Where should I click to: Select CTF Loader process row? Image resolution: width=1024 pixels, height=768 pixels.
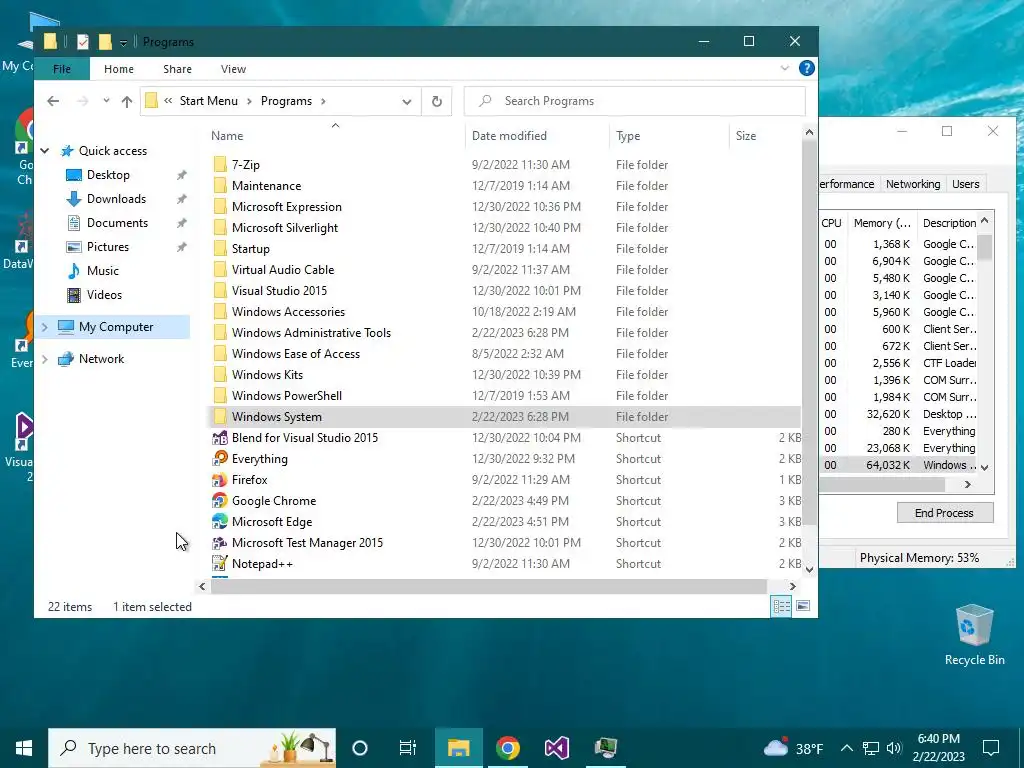tap(899, 363)
